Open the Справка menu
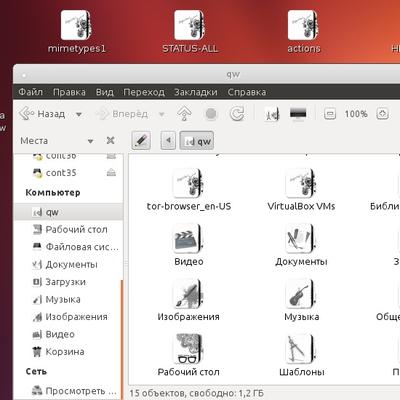This screenshot has height=400, width=400. click(247, 92)
